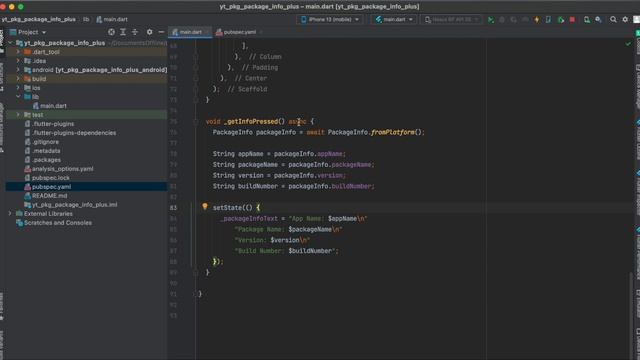The height and width of the screenshot is (360, 640).
Task: Click _getInfoPressed method name
Action: (251, 122)
